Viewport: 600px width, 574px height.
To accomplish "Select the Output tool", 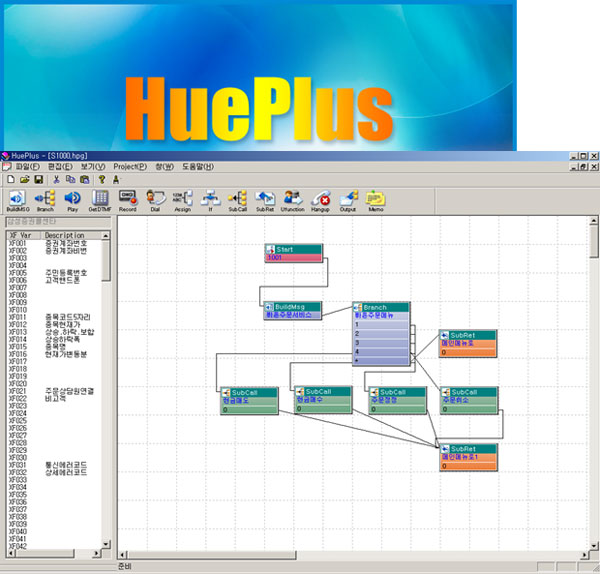I will (348, 201).
